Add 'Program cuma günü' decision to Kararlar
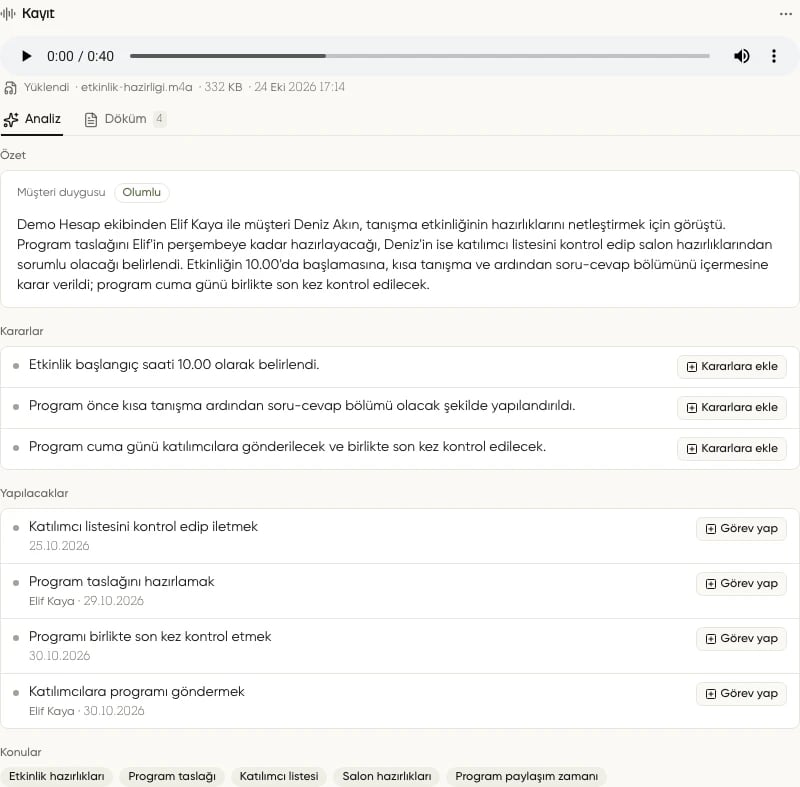This screenshot has height=787, width=800. 732,448
